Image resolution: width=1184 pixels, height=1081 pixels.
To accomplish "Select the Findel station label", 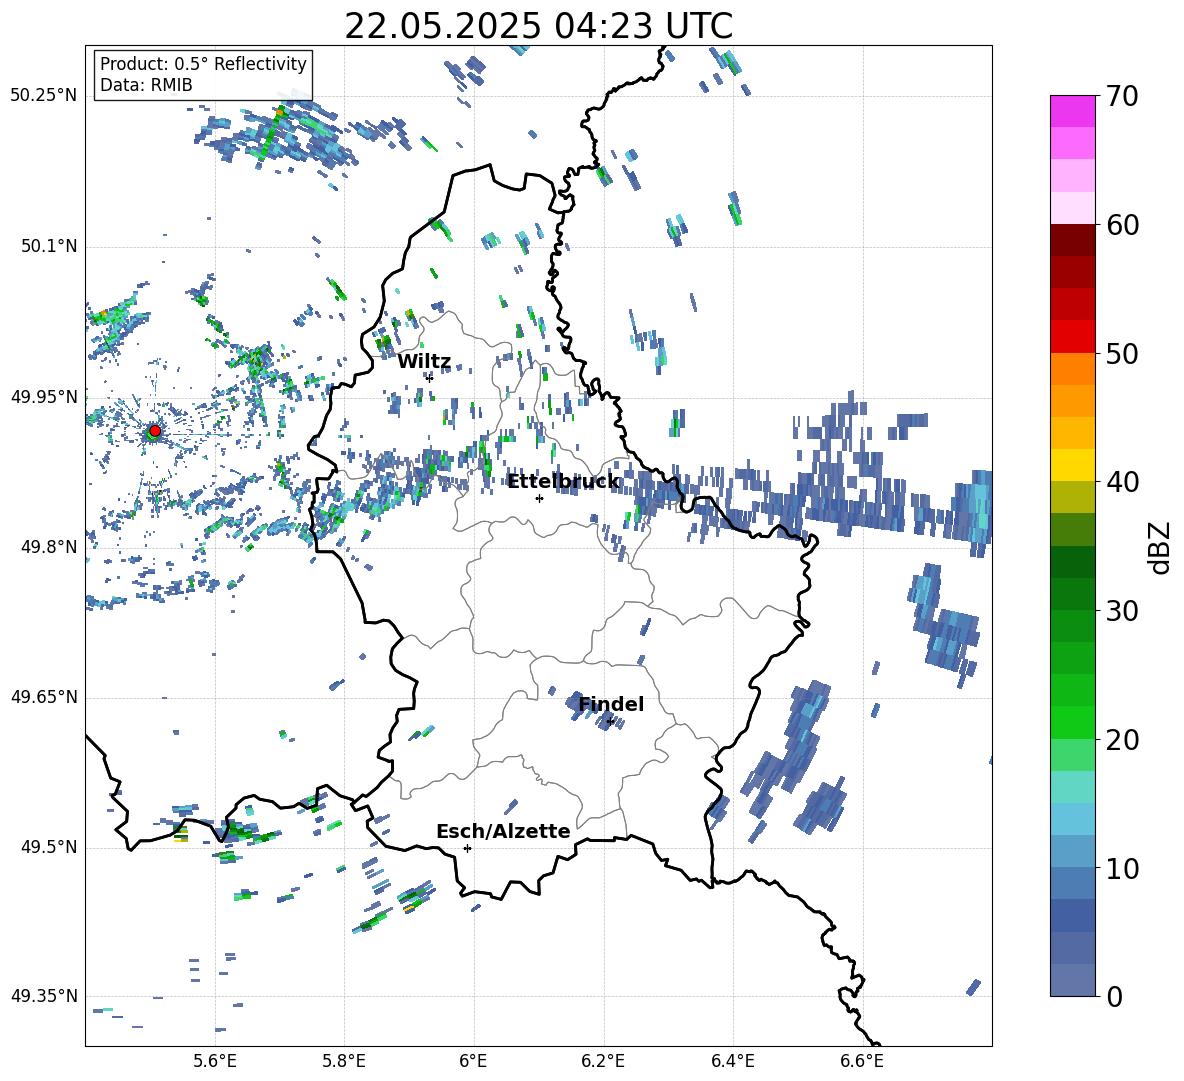I will tap(611, 704).
